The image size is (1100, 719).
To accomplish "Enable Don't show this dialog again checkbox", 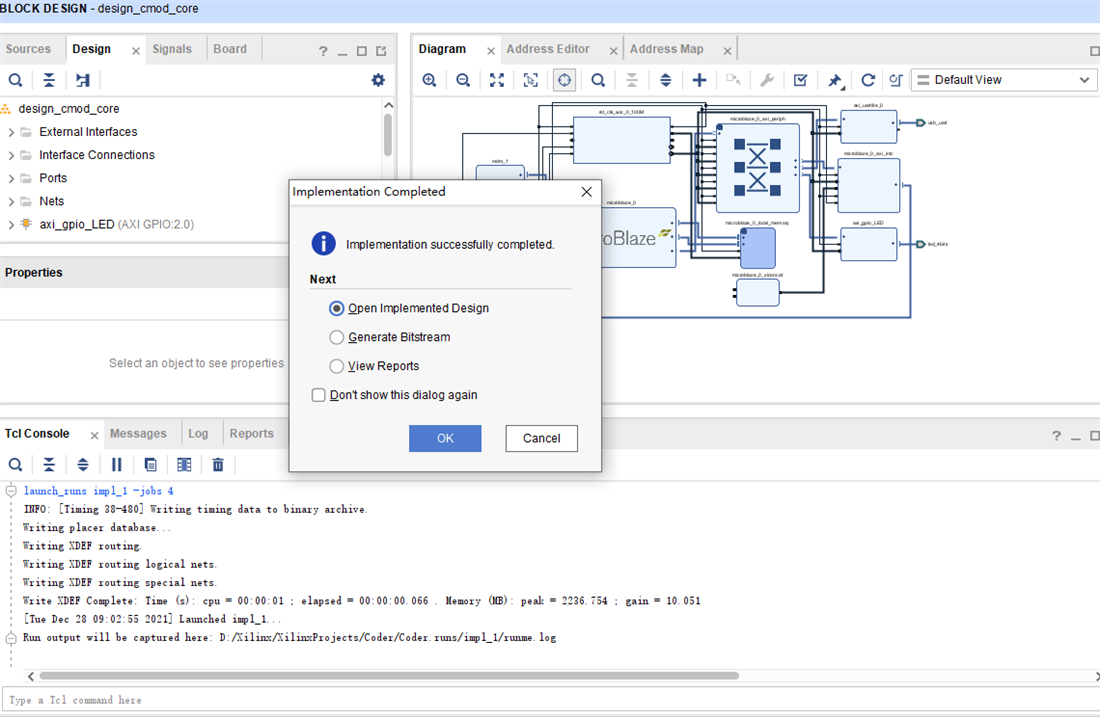I will pyautogui.click(x=319, y=395).
